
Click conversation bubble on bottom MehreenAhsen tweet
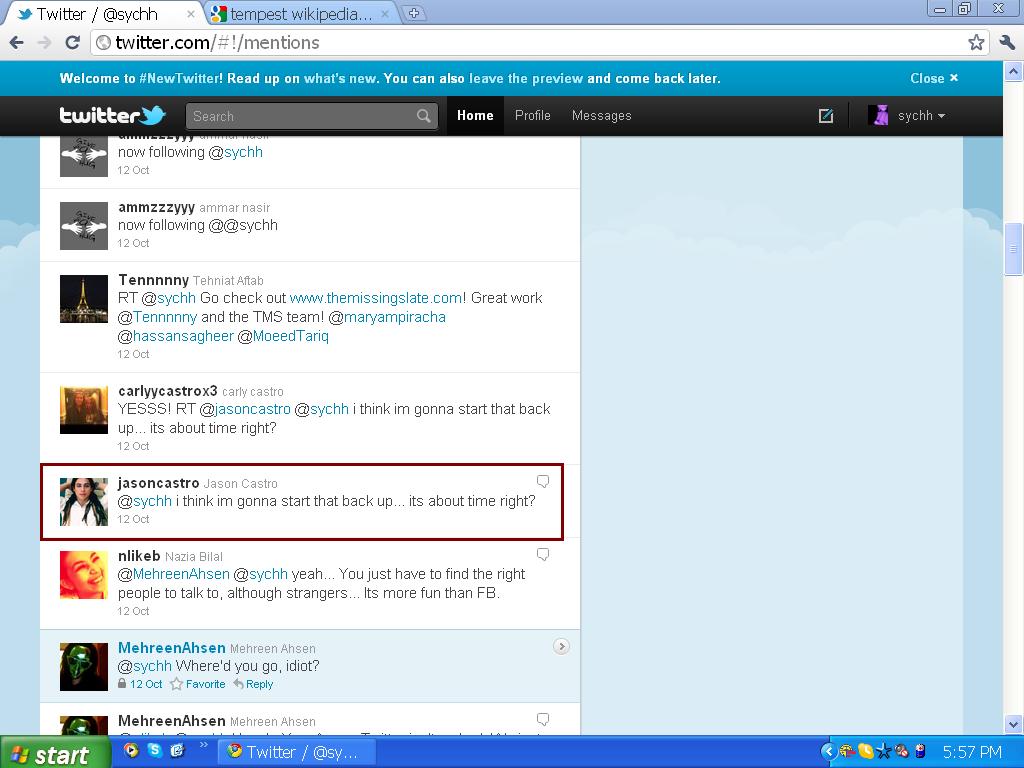click(x=543, y=719)
